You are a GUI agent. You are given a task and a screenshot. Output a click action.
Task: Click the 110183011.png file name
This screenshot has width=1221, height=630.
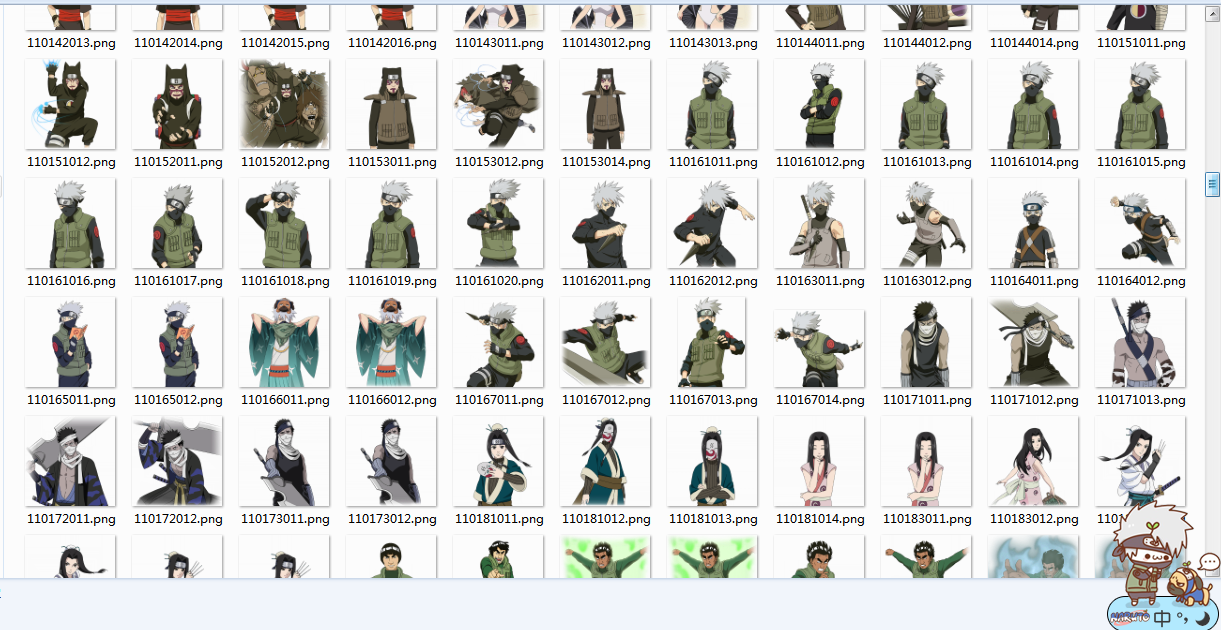coord(927,519)
